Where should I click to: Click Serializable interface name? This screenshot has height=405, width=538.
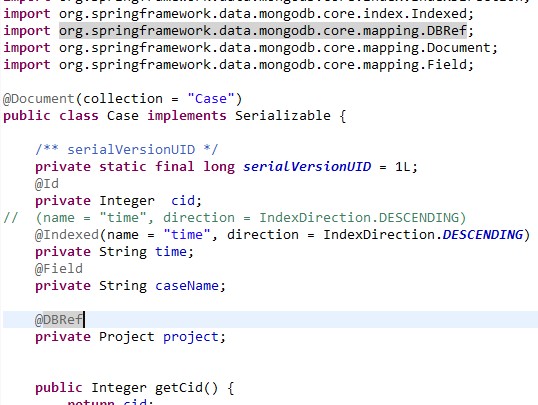pos(283,116)
